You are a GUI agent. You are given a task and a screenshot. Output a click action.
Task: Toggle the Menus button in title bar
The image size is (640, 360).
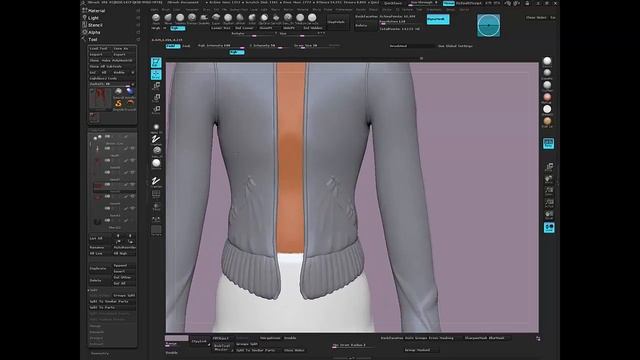pyautogui.click(x=449, y=3)
